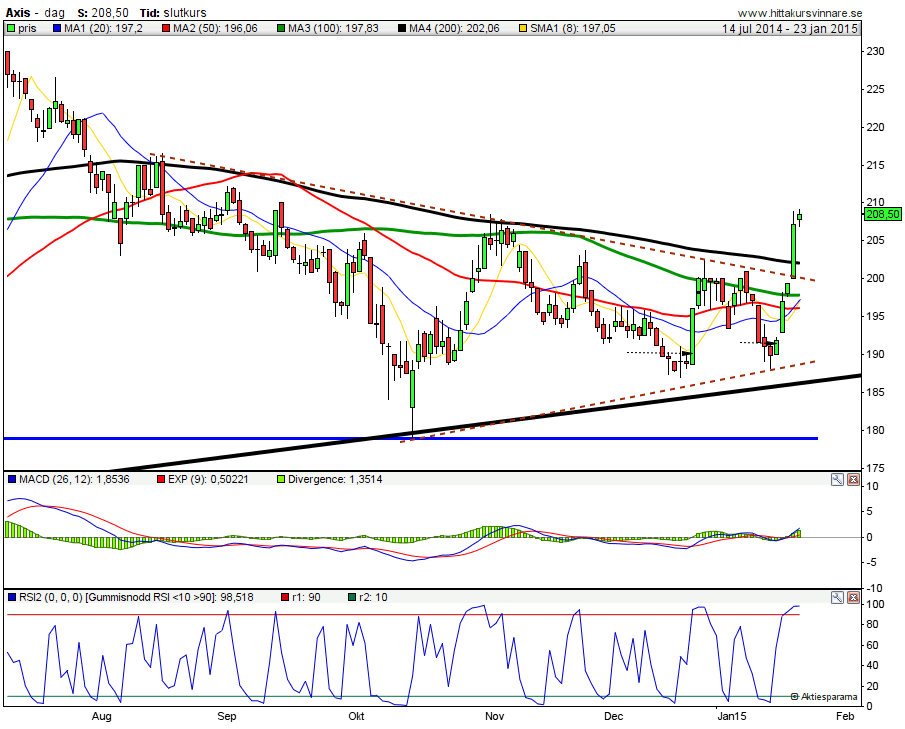Click the -10 MACD axis label

coord(874,588)
